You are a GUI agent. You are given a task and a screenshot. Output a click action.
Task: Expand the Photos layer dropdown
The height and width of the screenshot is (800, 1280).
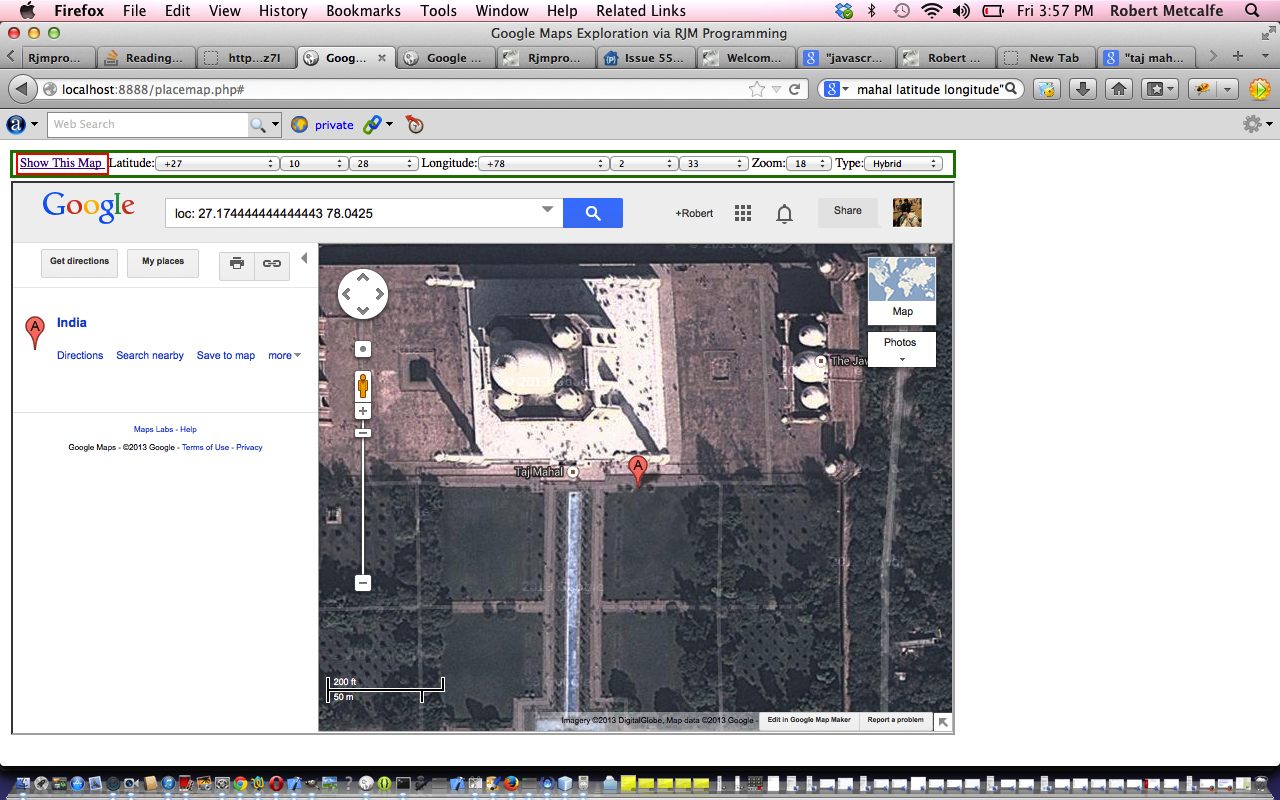[x=902, y=349]
